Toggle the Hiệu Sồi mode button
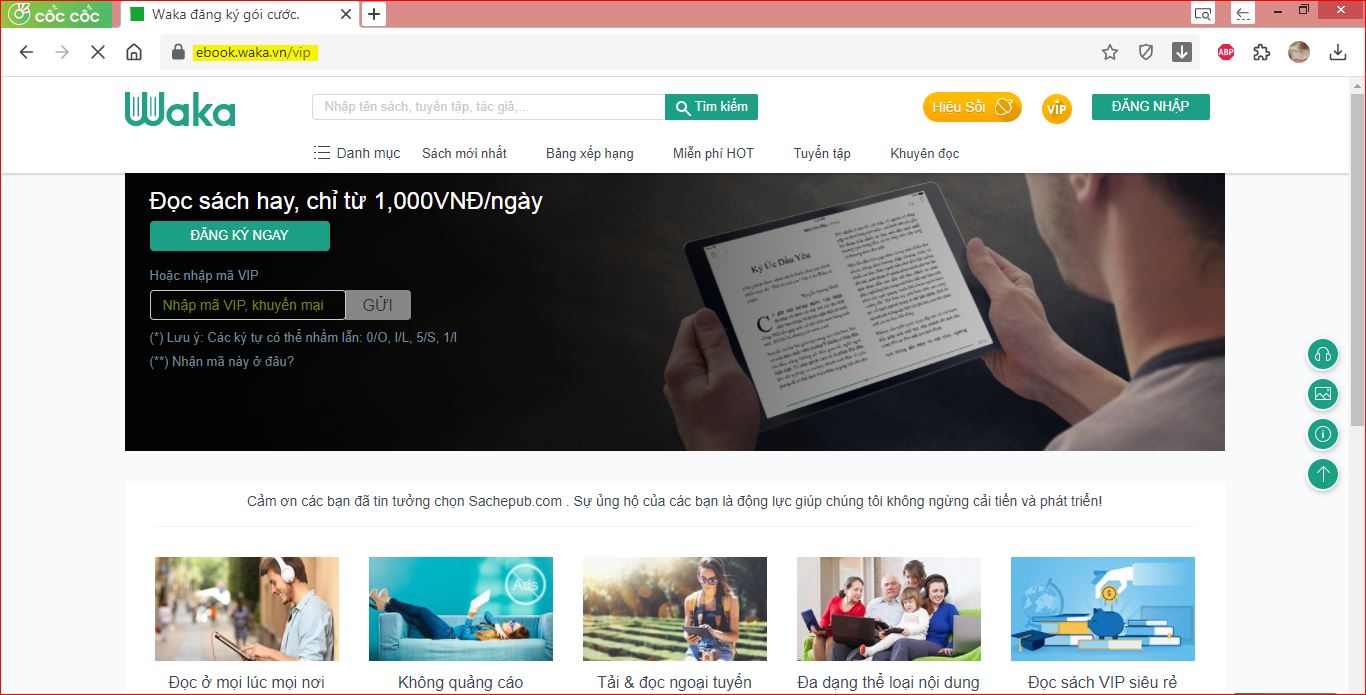Image resolution: width=1366 pixels, height=695 pixels. [971, 107]
